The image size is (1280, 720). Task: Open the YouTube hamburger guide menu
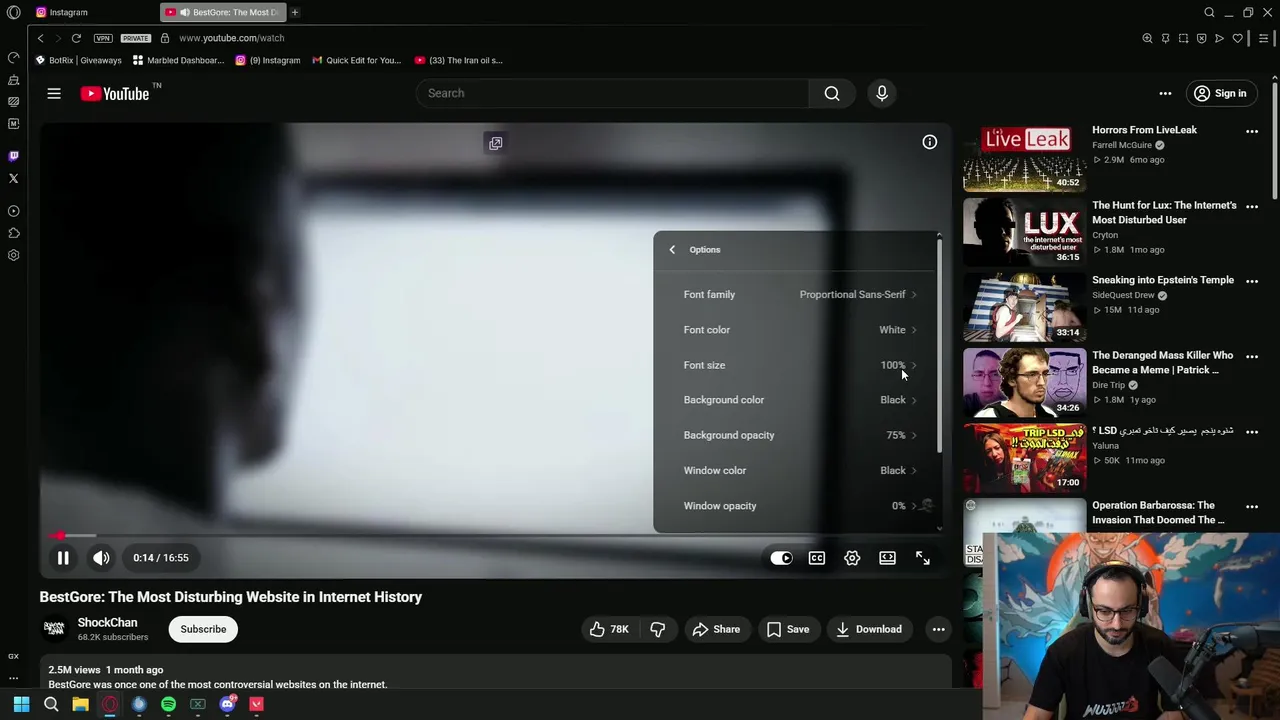pyautogui.click(x=54, y=93)
